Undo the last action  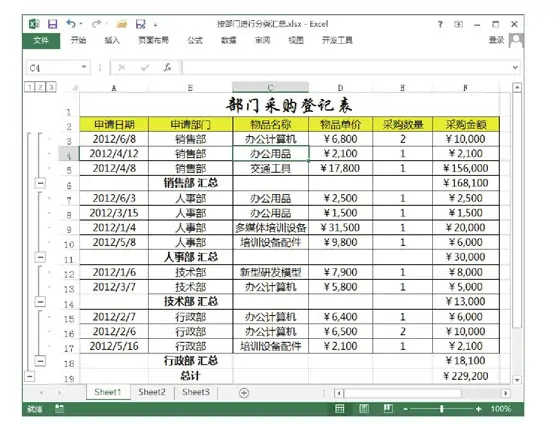click(71, 24)
